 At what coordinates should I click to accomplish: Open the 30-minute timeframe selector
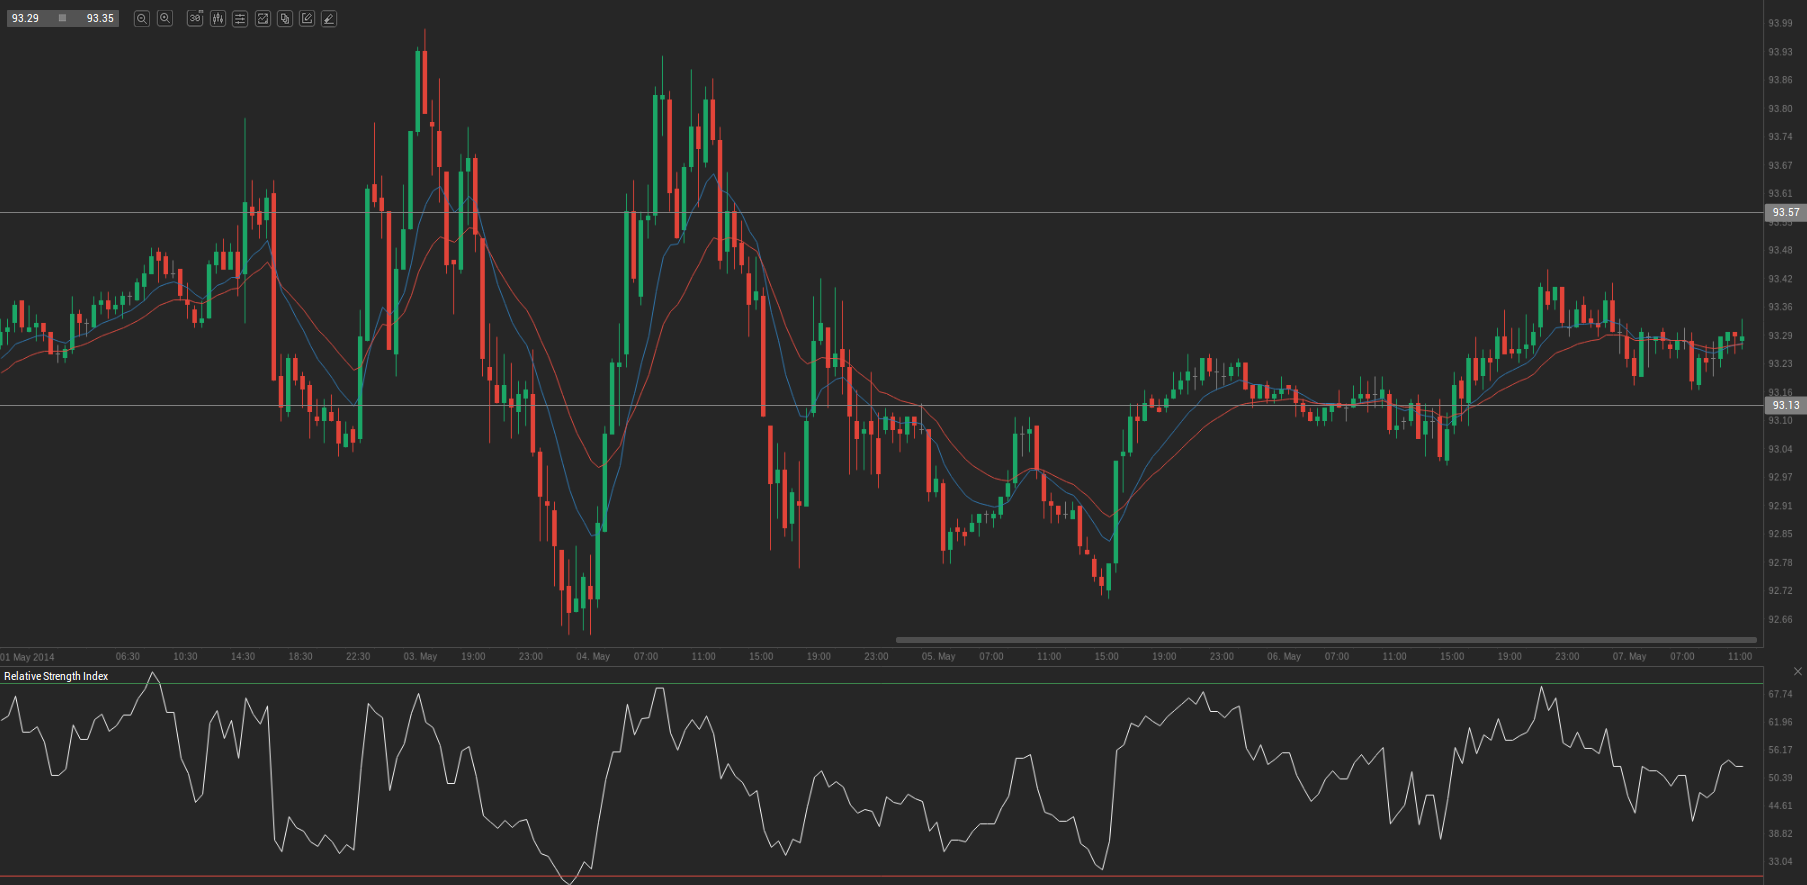(x=195, y=18)
